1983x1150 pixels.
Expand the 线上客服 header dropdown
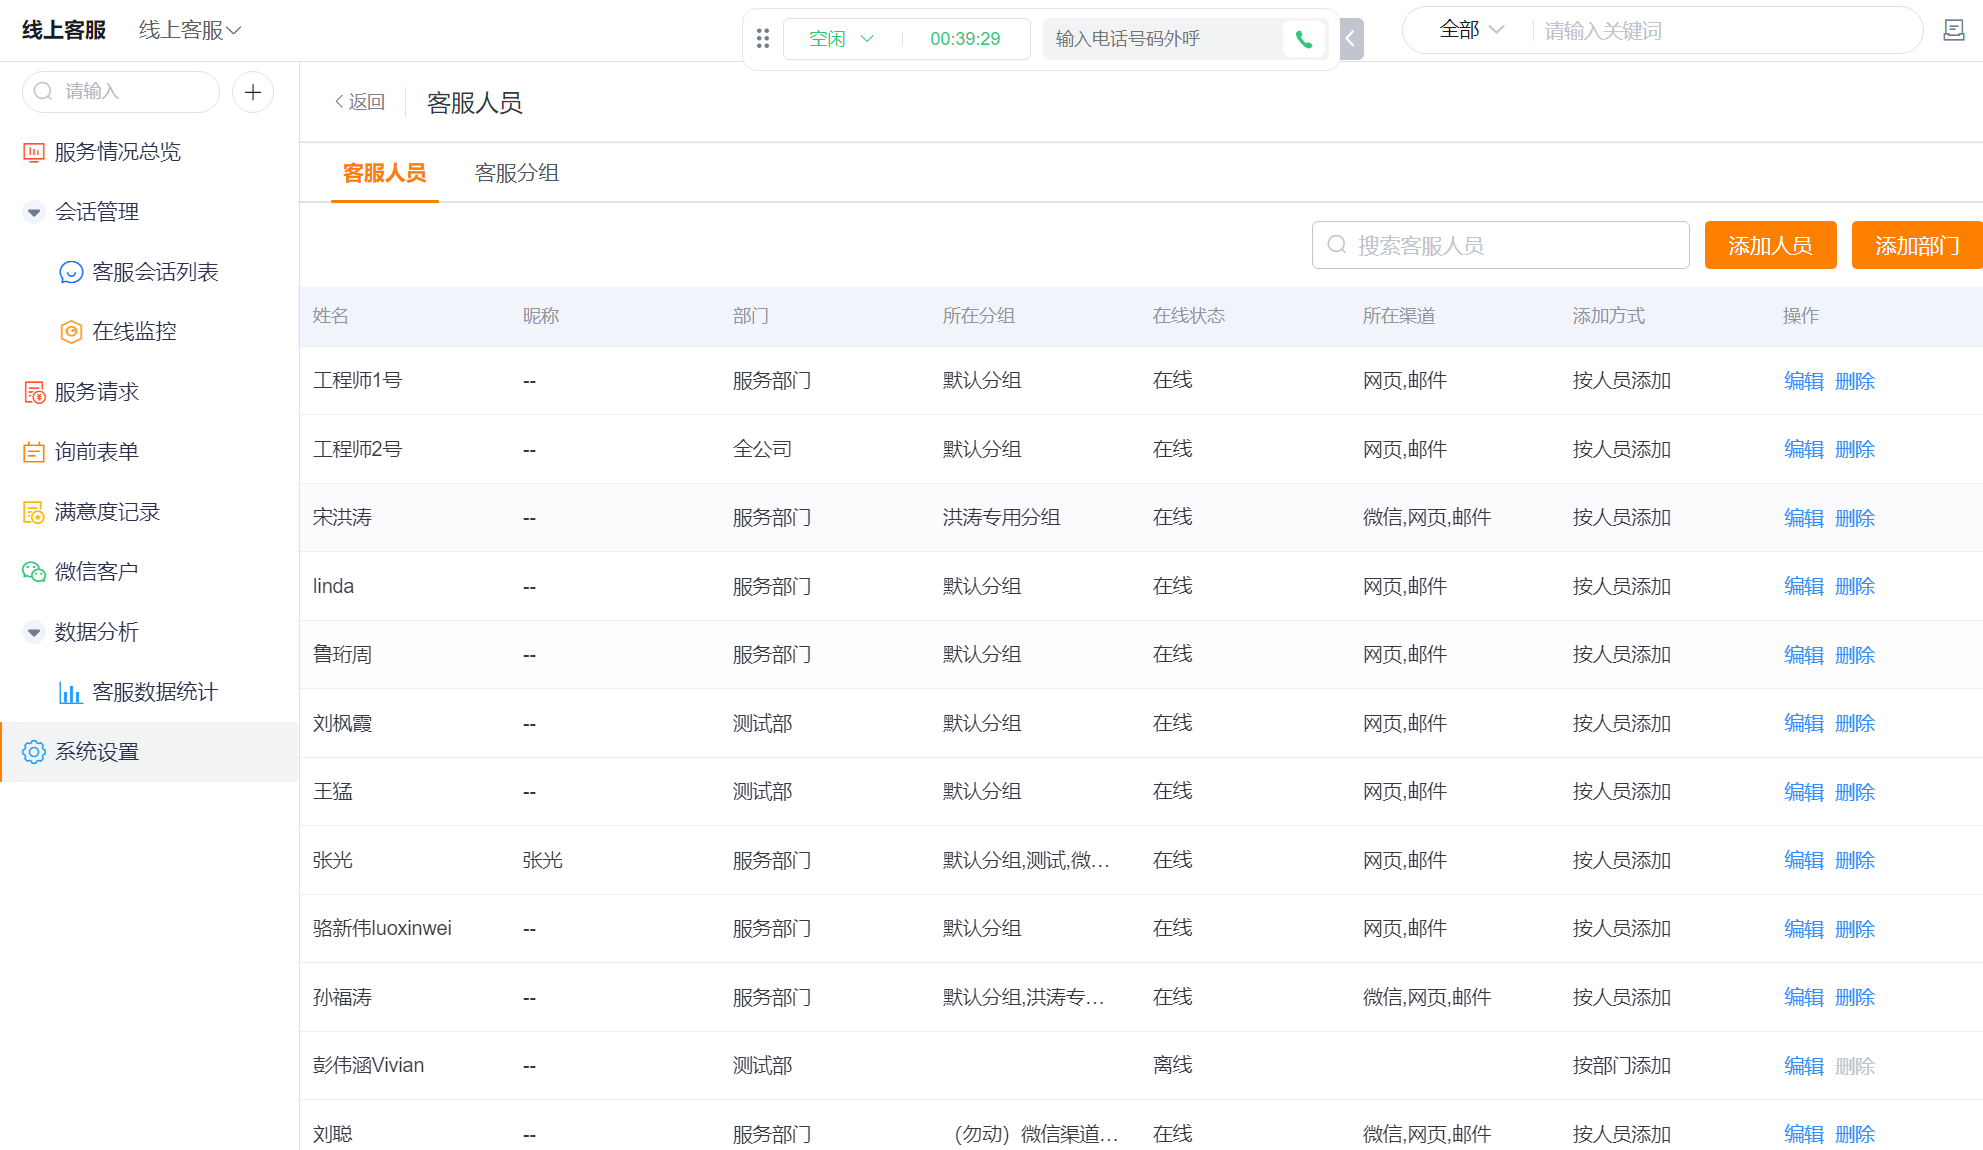[190, 31]
